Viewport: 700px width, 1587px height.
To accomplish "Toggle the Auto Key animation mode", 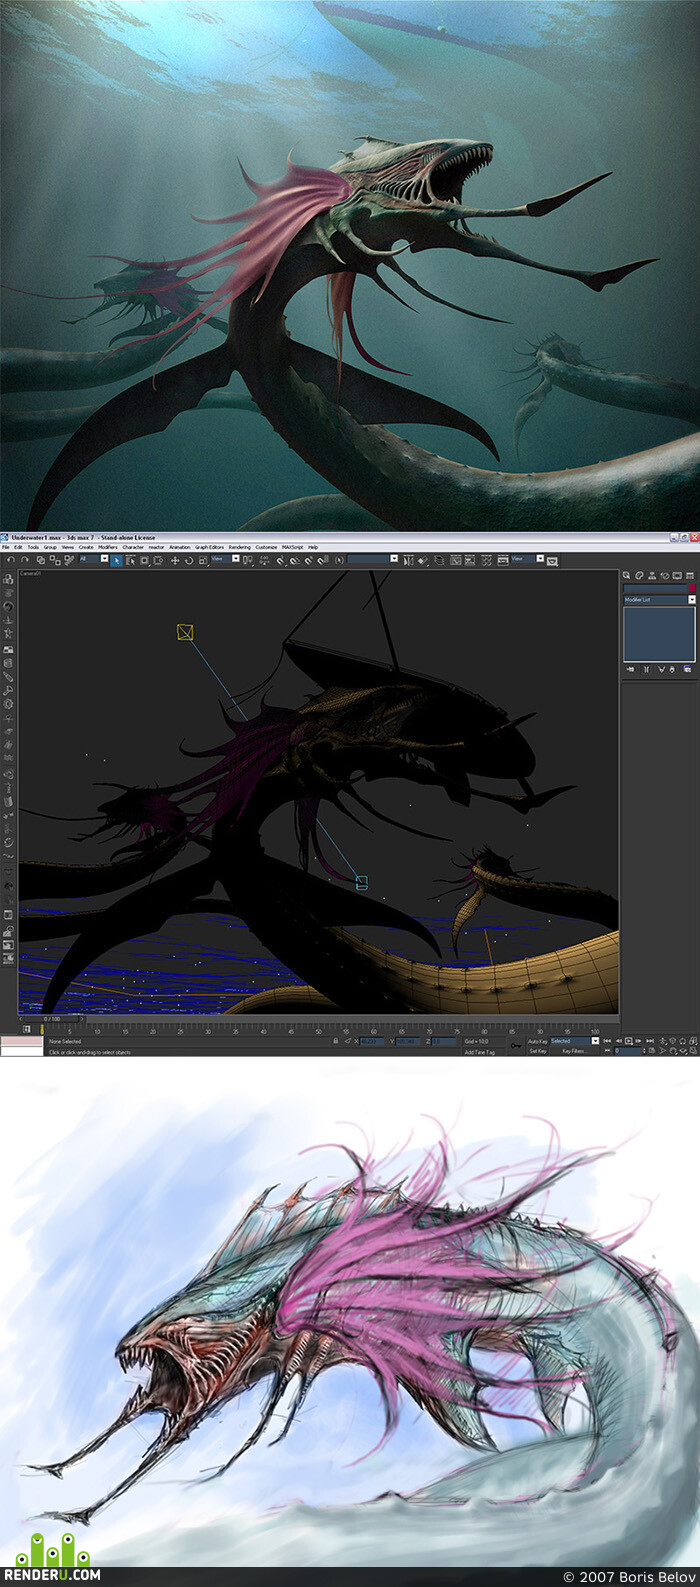I will point(537,1041).
